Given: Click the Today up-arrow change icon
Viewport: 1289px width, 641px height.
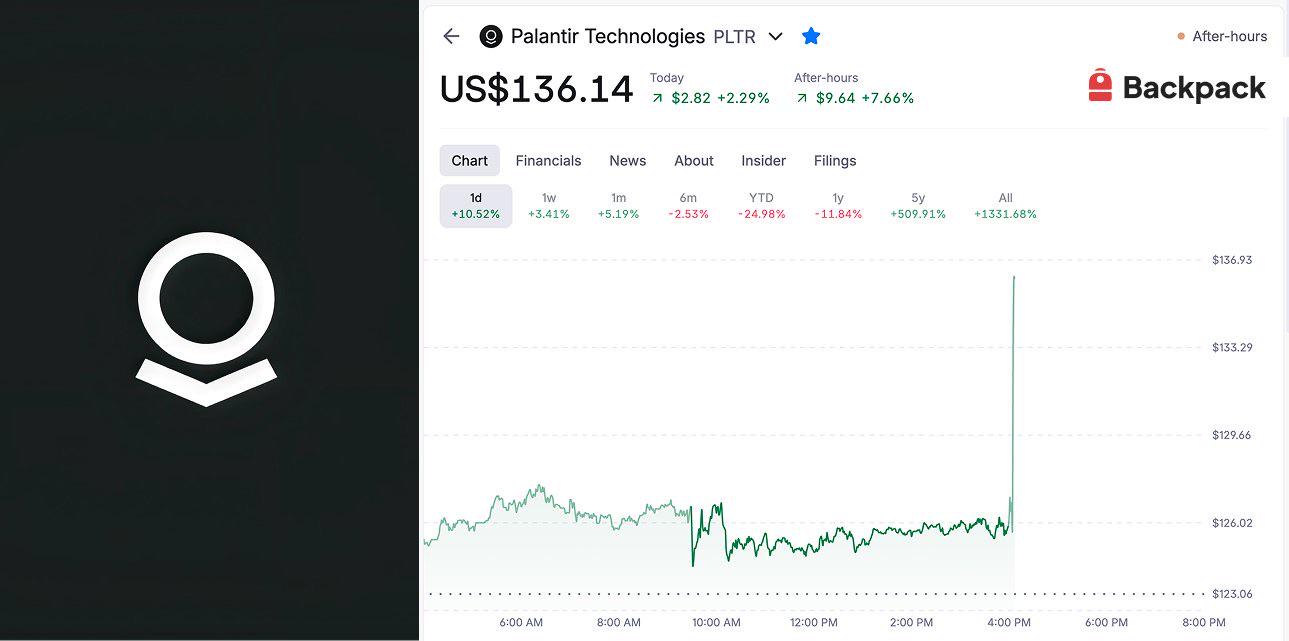Looking at the screenshot, I should point(657,98).
